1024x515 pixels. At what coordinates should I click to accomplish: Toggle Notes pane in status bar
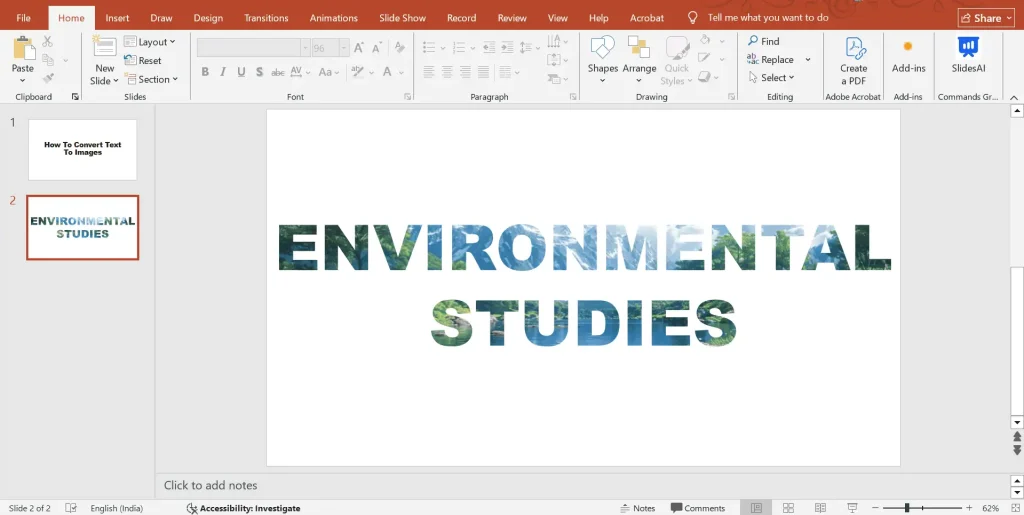pos(637,508)
